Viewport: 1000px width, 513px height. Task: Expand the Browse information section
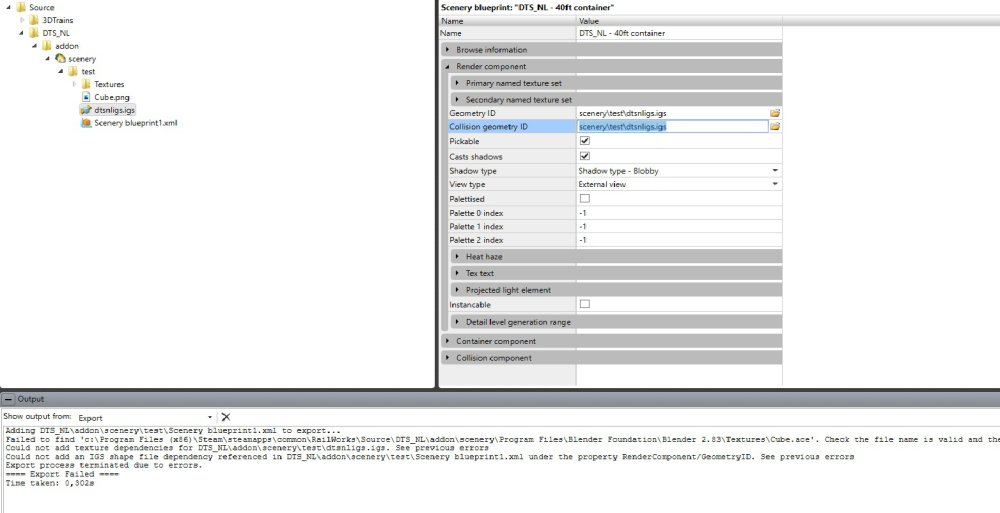(448, 50)
